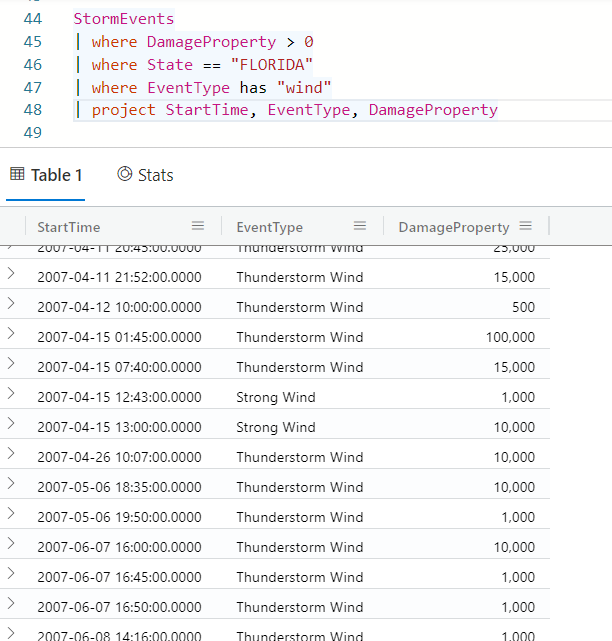Expand the 2007-04-15 12:43:00 row
Screen dimensions: 612x641
pyautogui.click(x=11, y=393)
